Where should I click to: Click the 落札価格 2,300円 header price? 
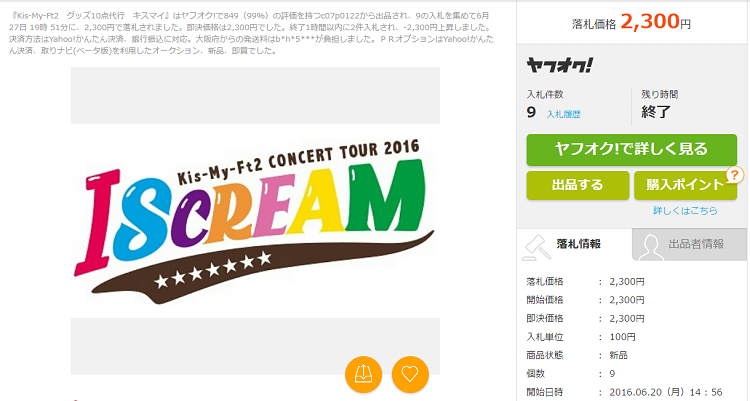(631, 22)
